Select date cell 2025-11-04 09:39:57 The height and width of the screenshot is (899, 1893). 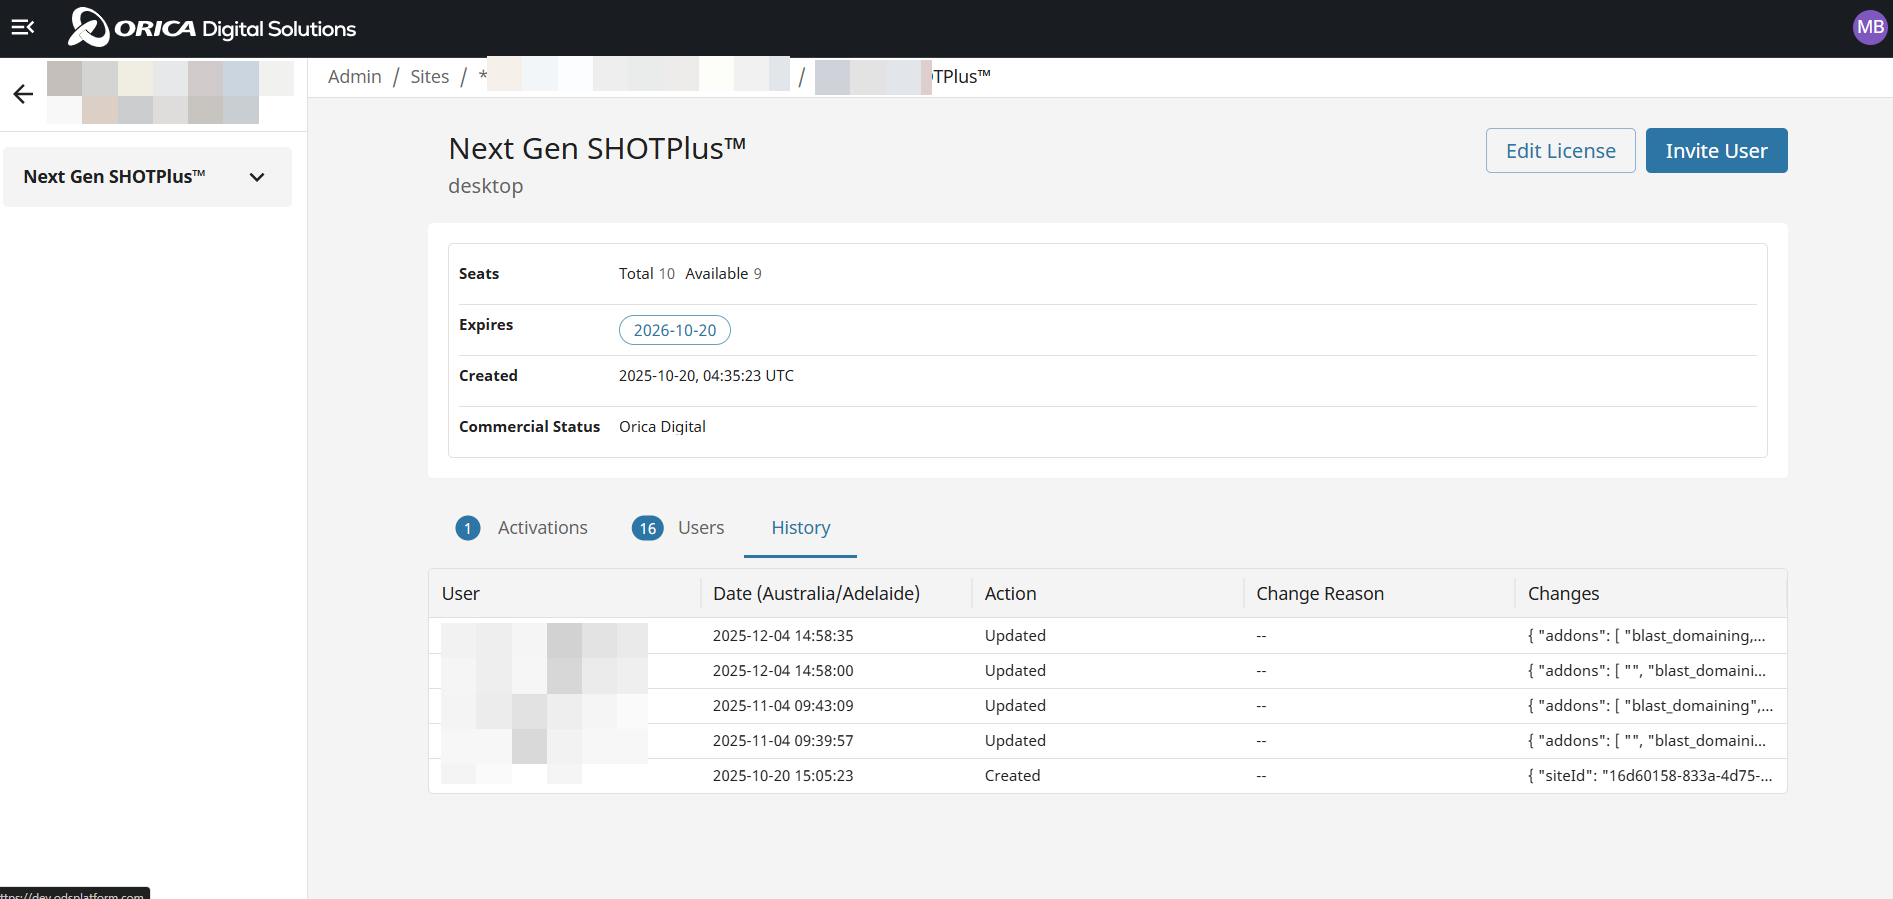(x=783, y=741)
